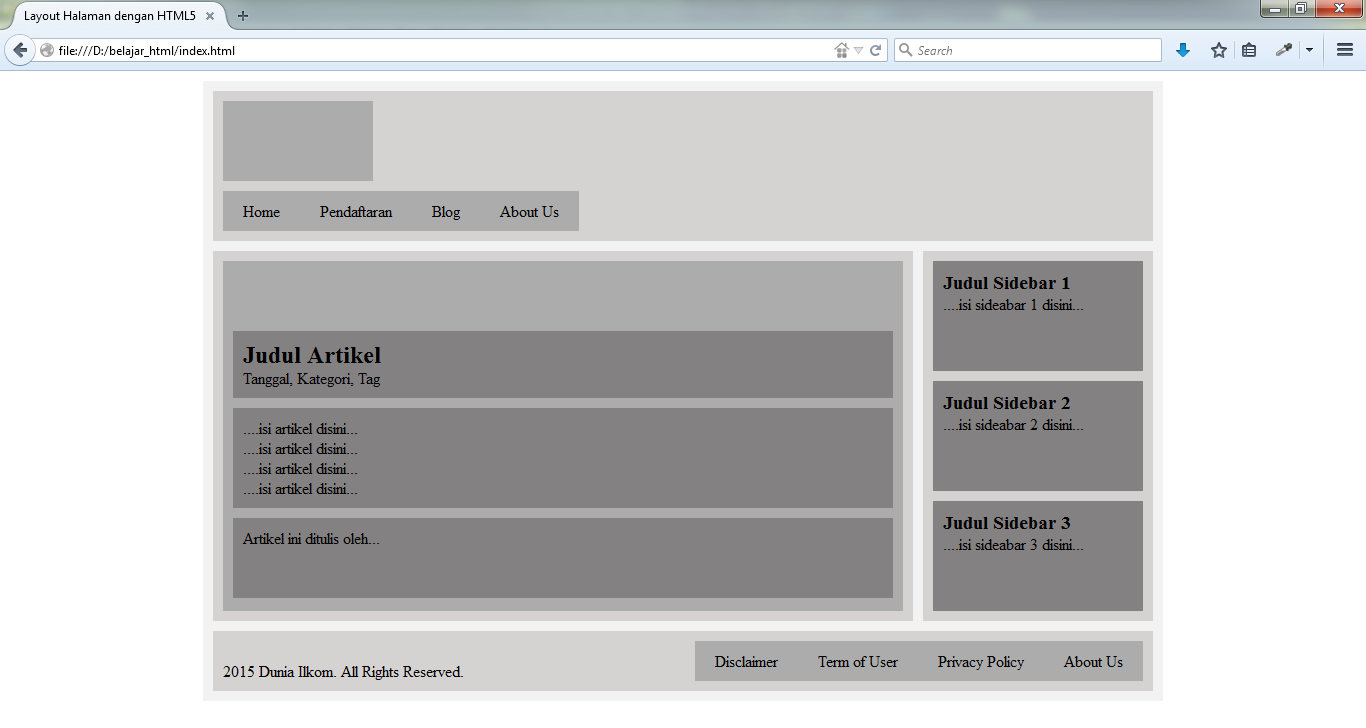The width and height of the screenshot is (1366, 728).
Task: Click the Home navigation link
Action: [x=261, y=212]
